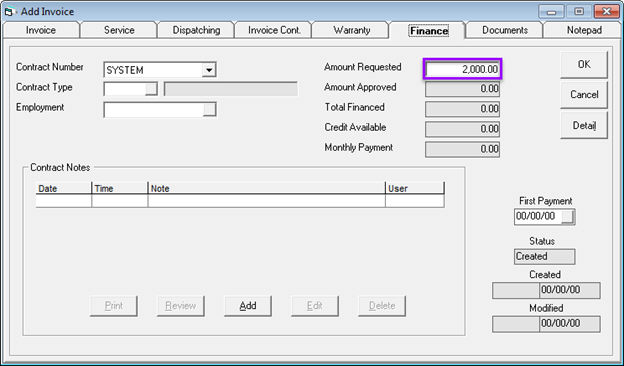Click the Cancel button
The width and height of the screenshot is (624, 366).
[584, 95]
